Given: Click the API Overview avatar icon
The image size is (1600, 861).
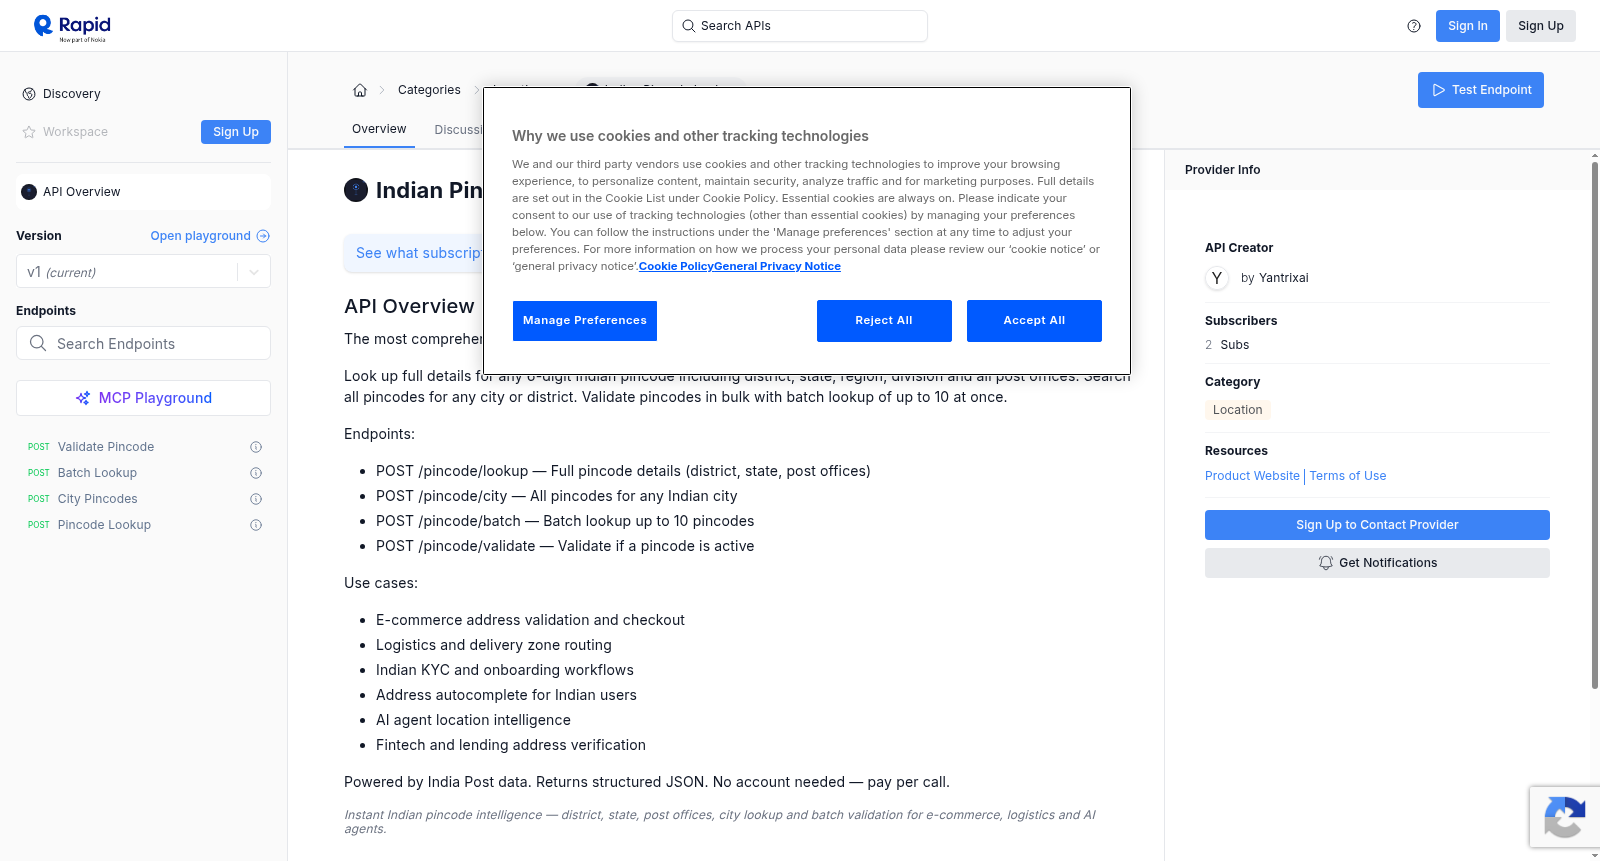Looking at the screenshot, I should (x=29, y=192).
